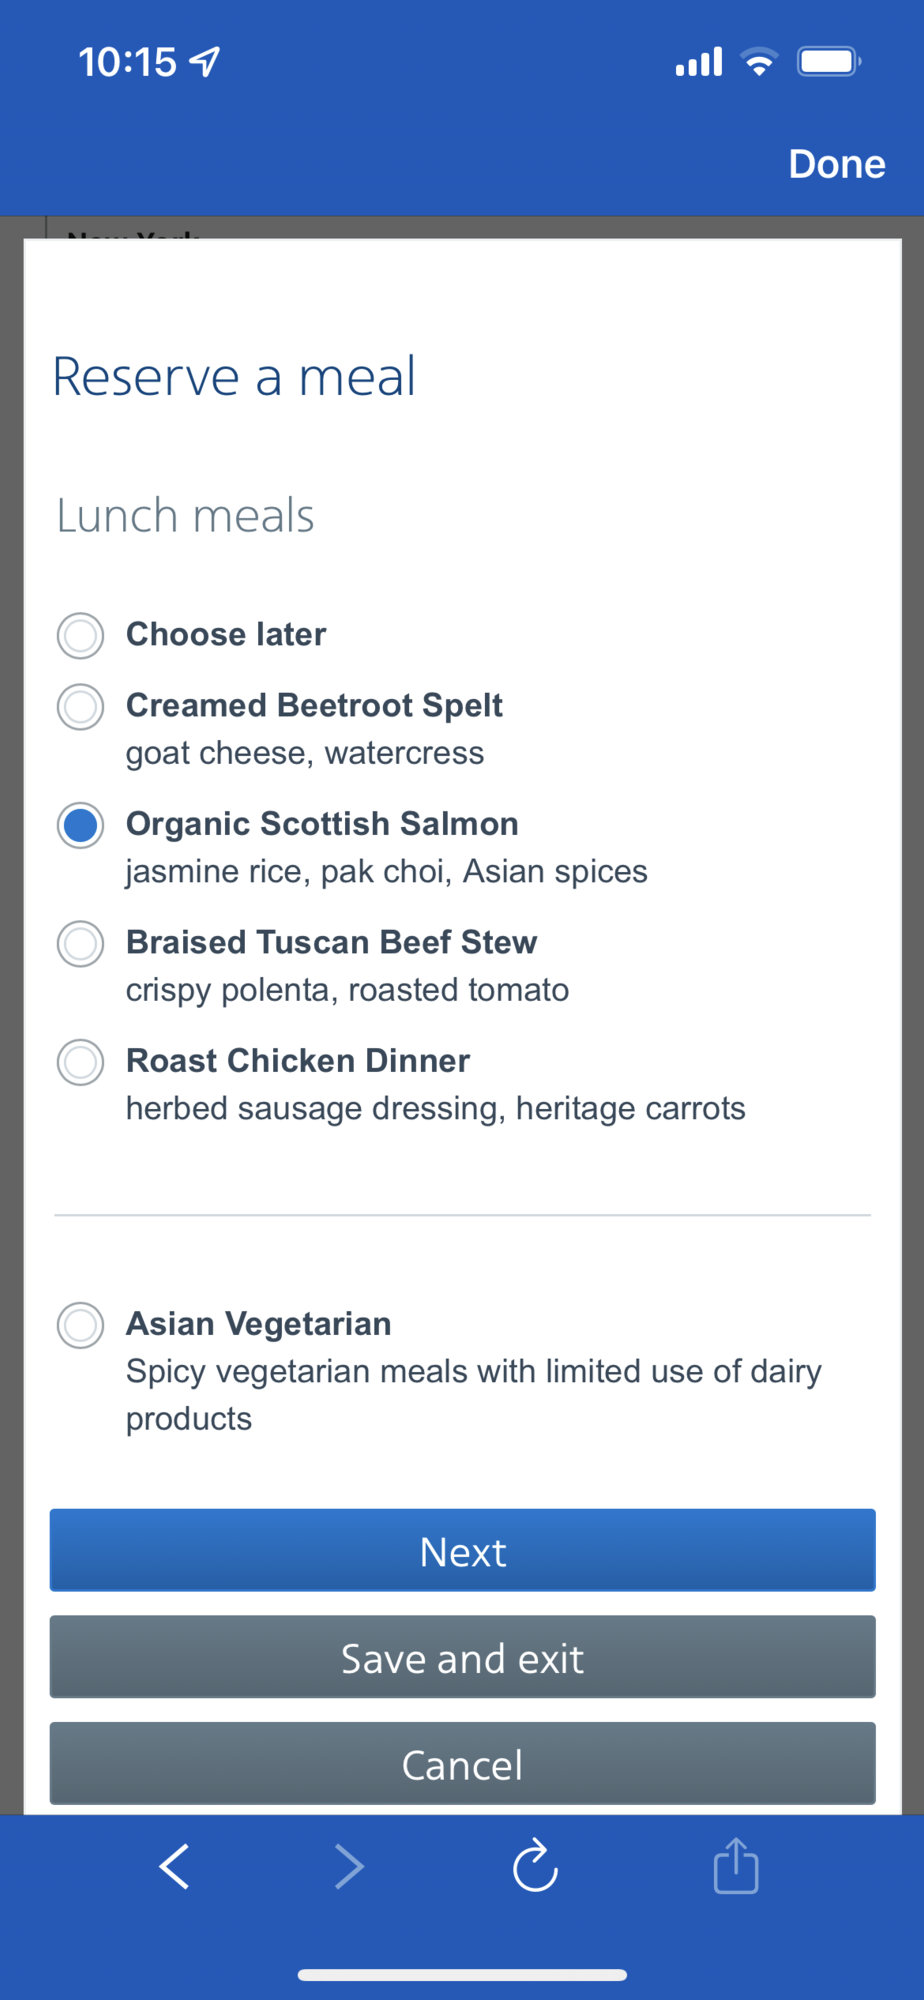Tap the battery status icon

(829, 62)
